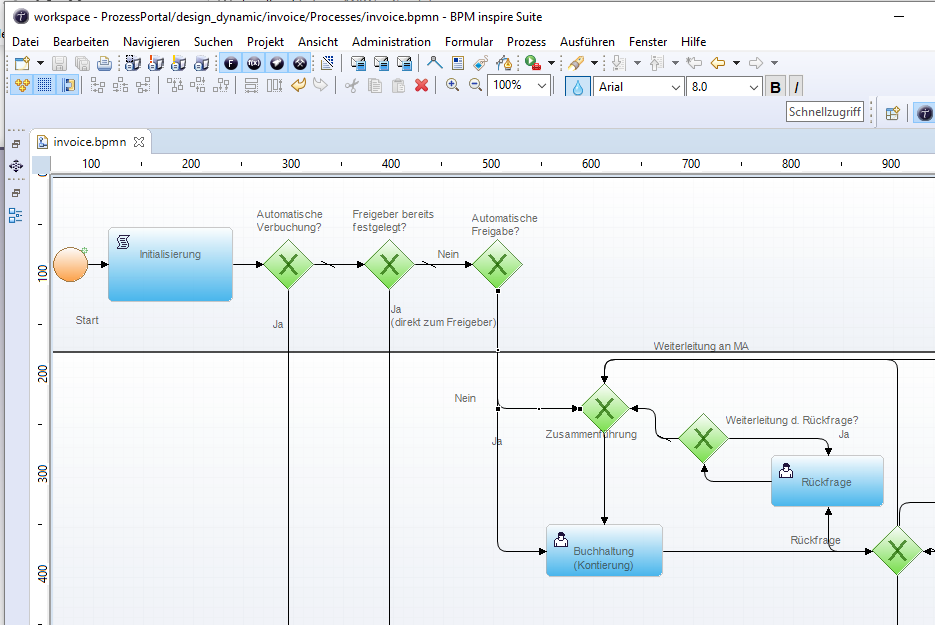Select the Rückfrage task box
This screenshot has height=625, width=935.
827,481
